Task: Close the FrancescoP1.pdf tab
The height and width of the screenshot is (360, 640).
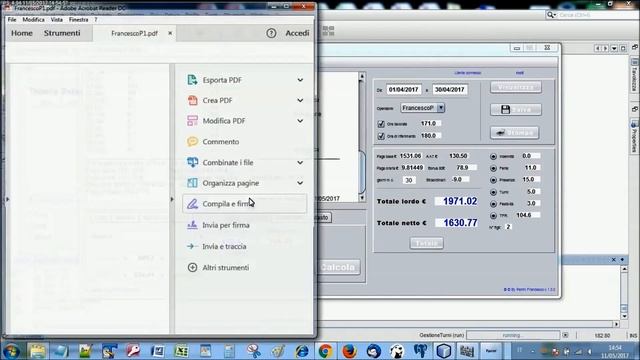Action: (170, 33)
